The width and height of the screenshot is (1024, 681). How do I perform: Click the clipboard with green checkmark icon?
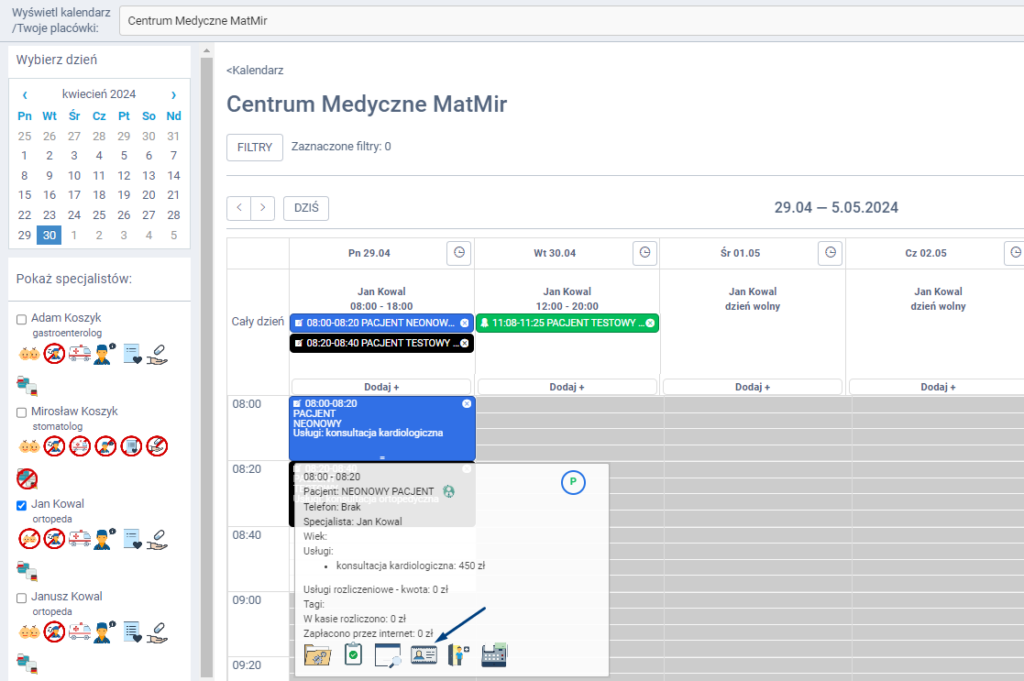coord(353,655)
